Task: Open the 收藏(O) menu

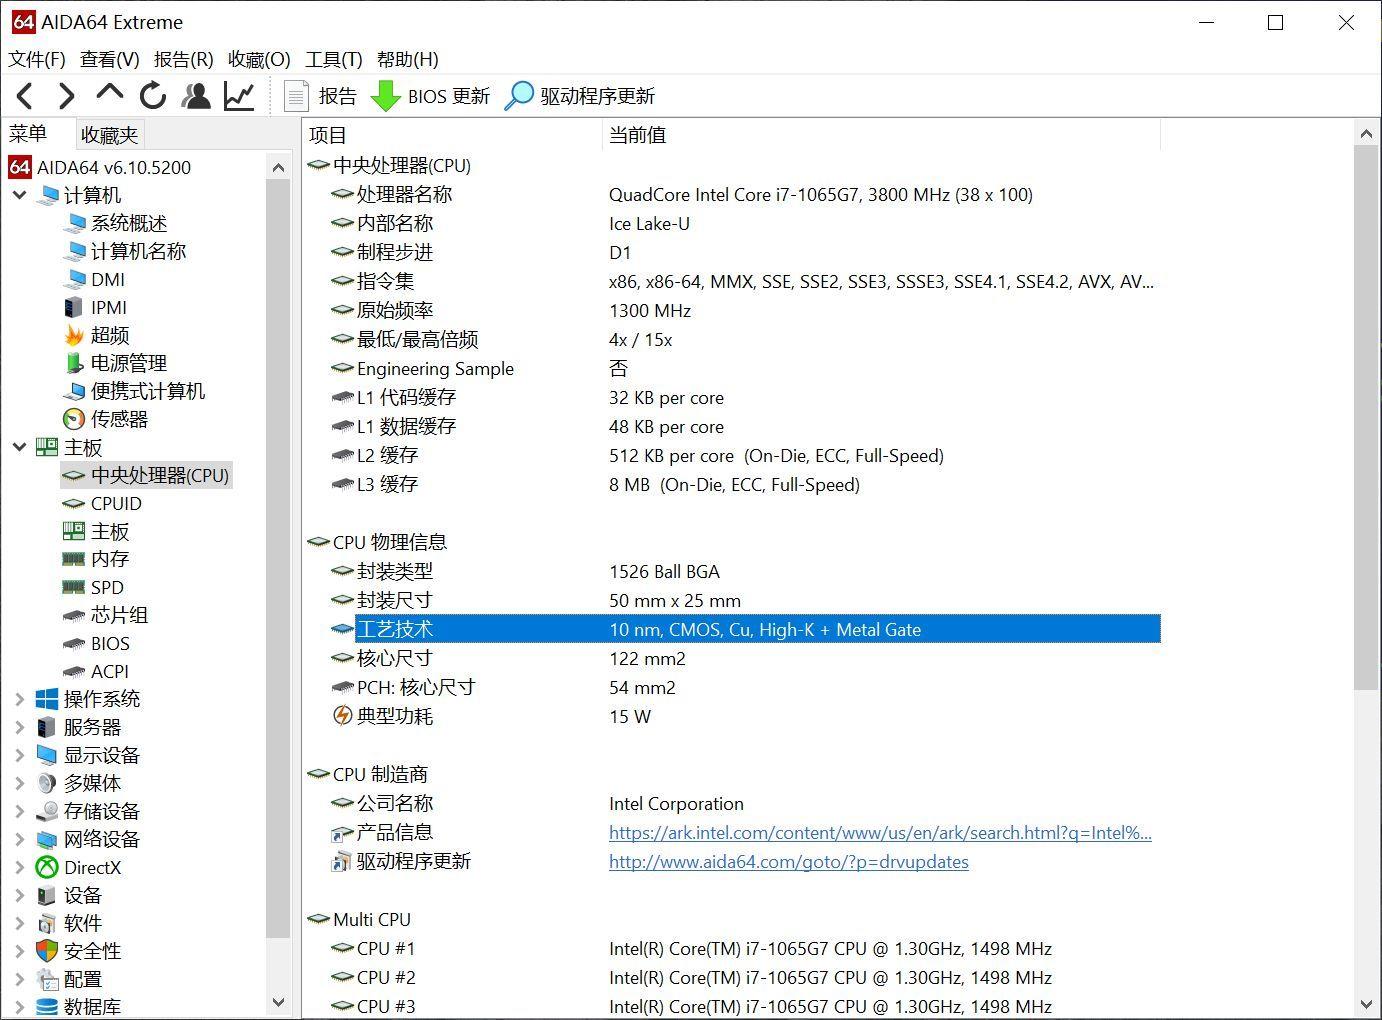Action: click(x=259, y=59)
